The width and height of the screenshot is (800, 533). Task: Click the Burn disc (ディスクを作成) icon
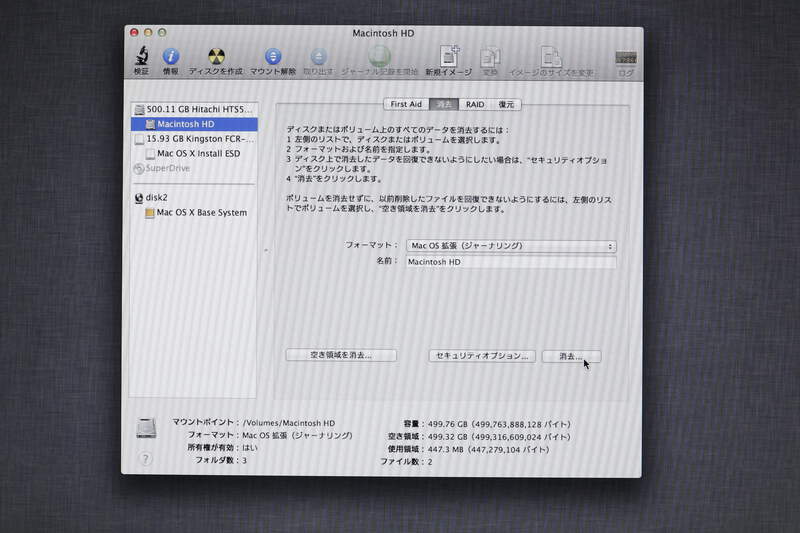pyautogui.click(x=216, y=58)
